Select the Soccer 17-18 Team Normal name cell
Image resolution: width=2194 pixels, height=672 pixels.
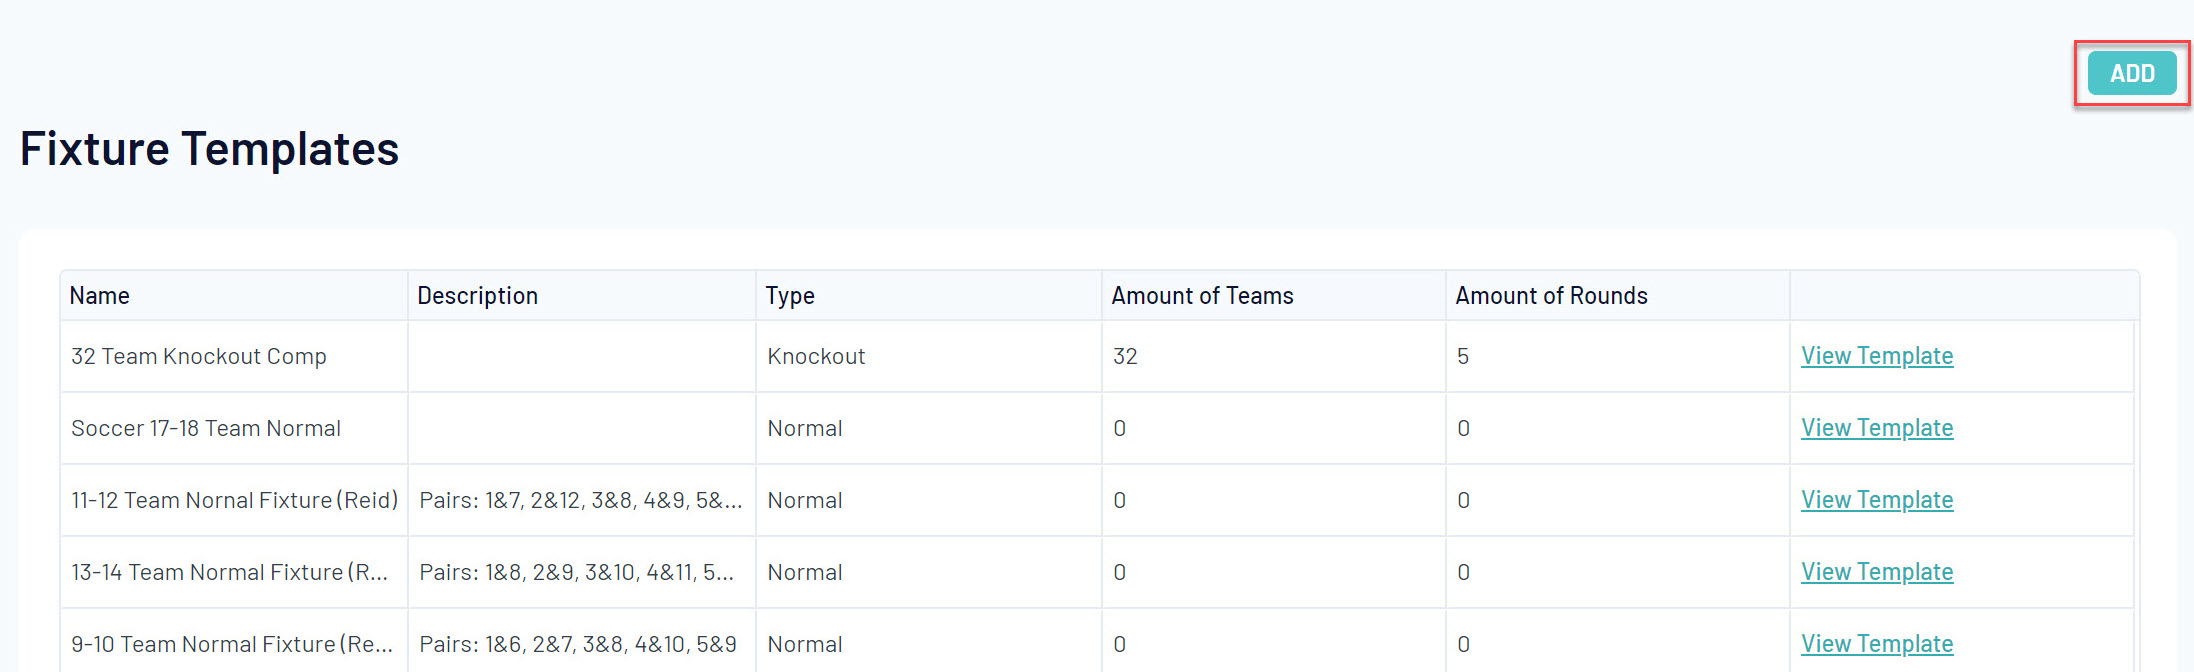pos(206,429)
